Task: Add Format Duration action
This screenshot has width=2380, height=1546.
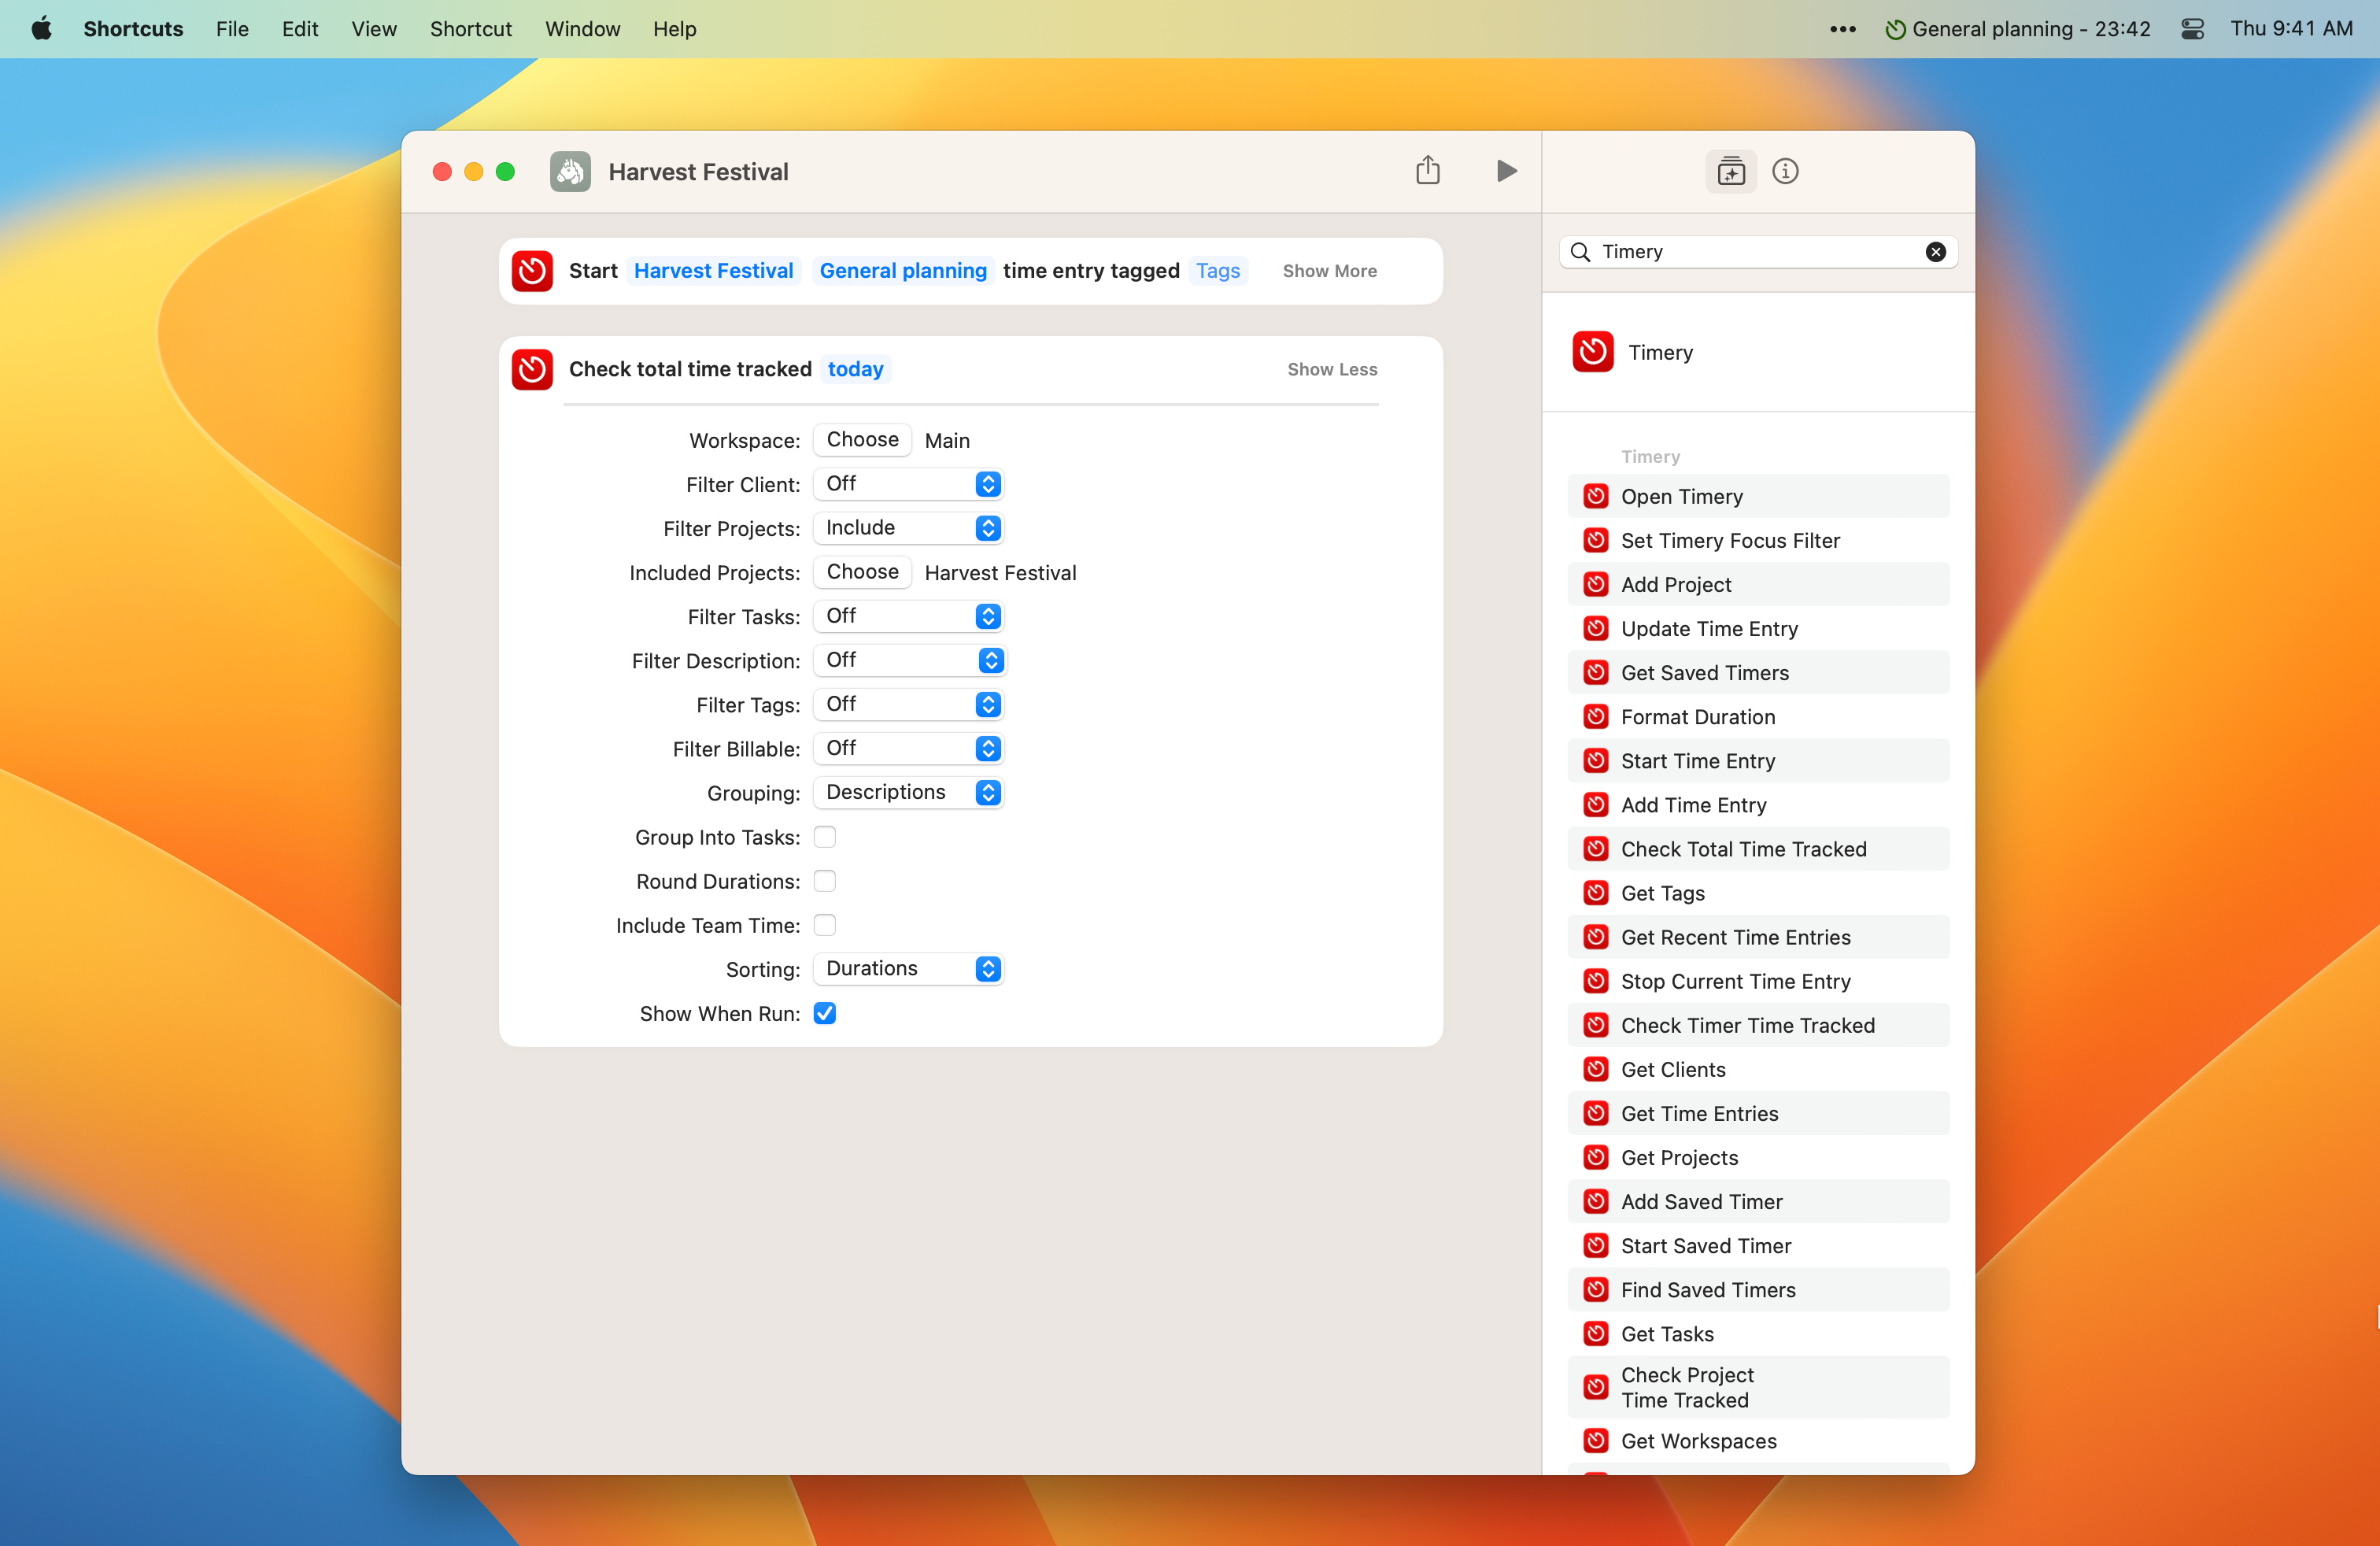Action: (1758, 716)
